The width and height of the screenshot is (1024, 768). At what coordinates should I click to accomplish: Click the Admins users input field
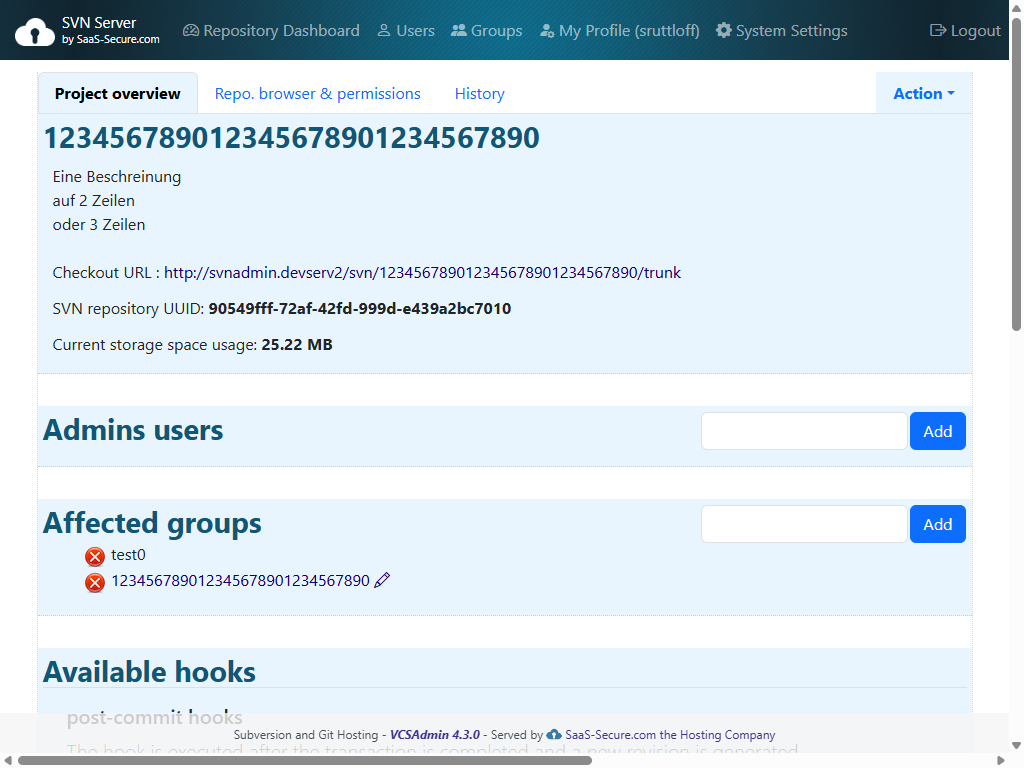[x=803, y=431]
